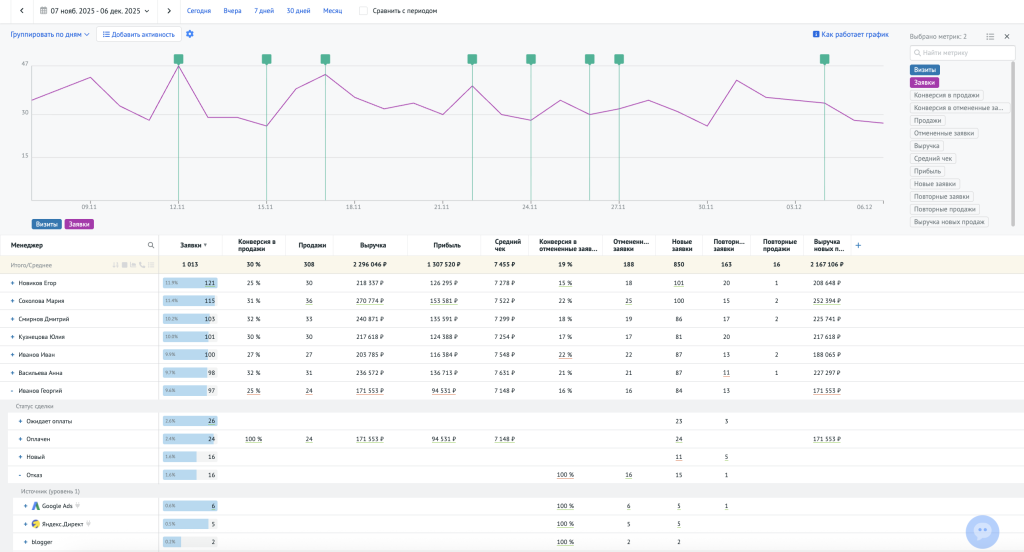
Task: Open the metrics list view icon
Action: click(990, 36)
